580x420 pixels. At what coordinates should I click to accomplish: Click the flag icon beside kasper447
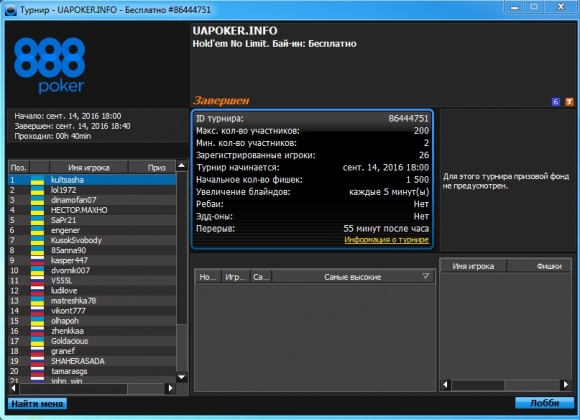coord(37,261)
